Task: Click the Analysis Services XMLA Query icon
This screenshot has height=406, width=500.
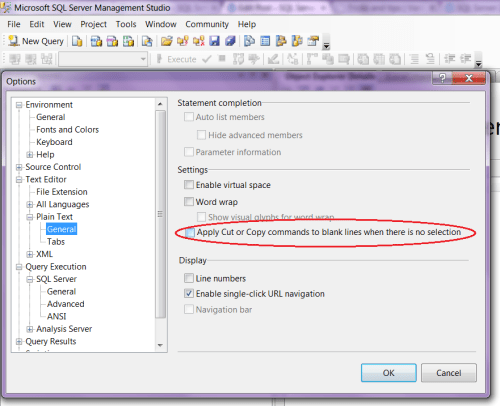Action: pyautogui.click(x=128, y=41)
